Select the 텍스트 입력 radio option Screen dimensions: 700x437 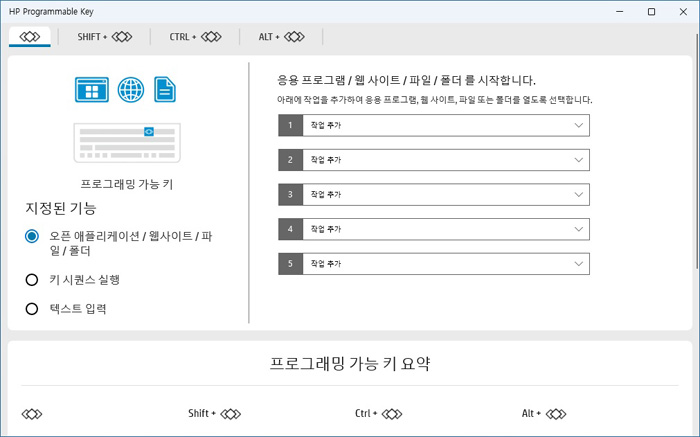(x=32, y=308)
